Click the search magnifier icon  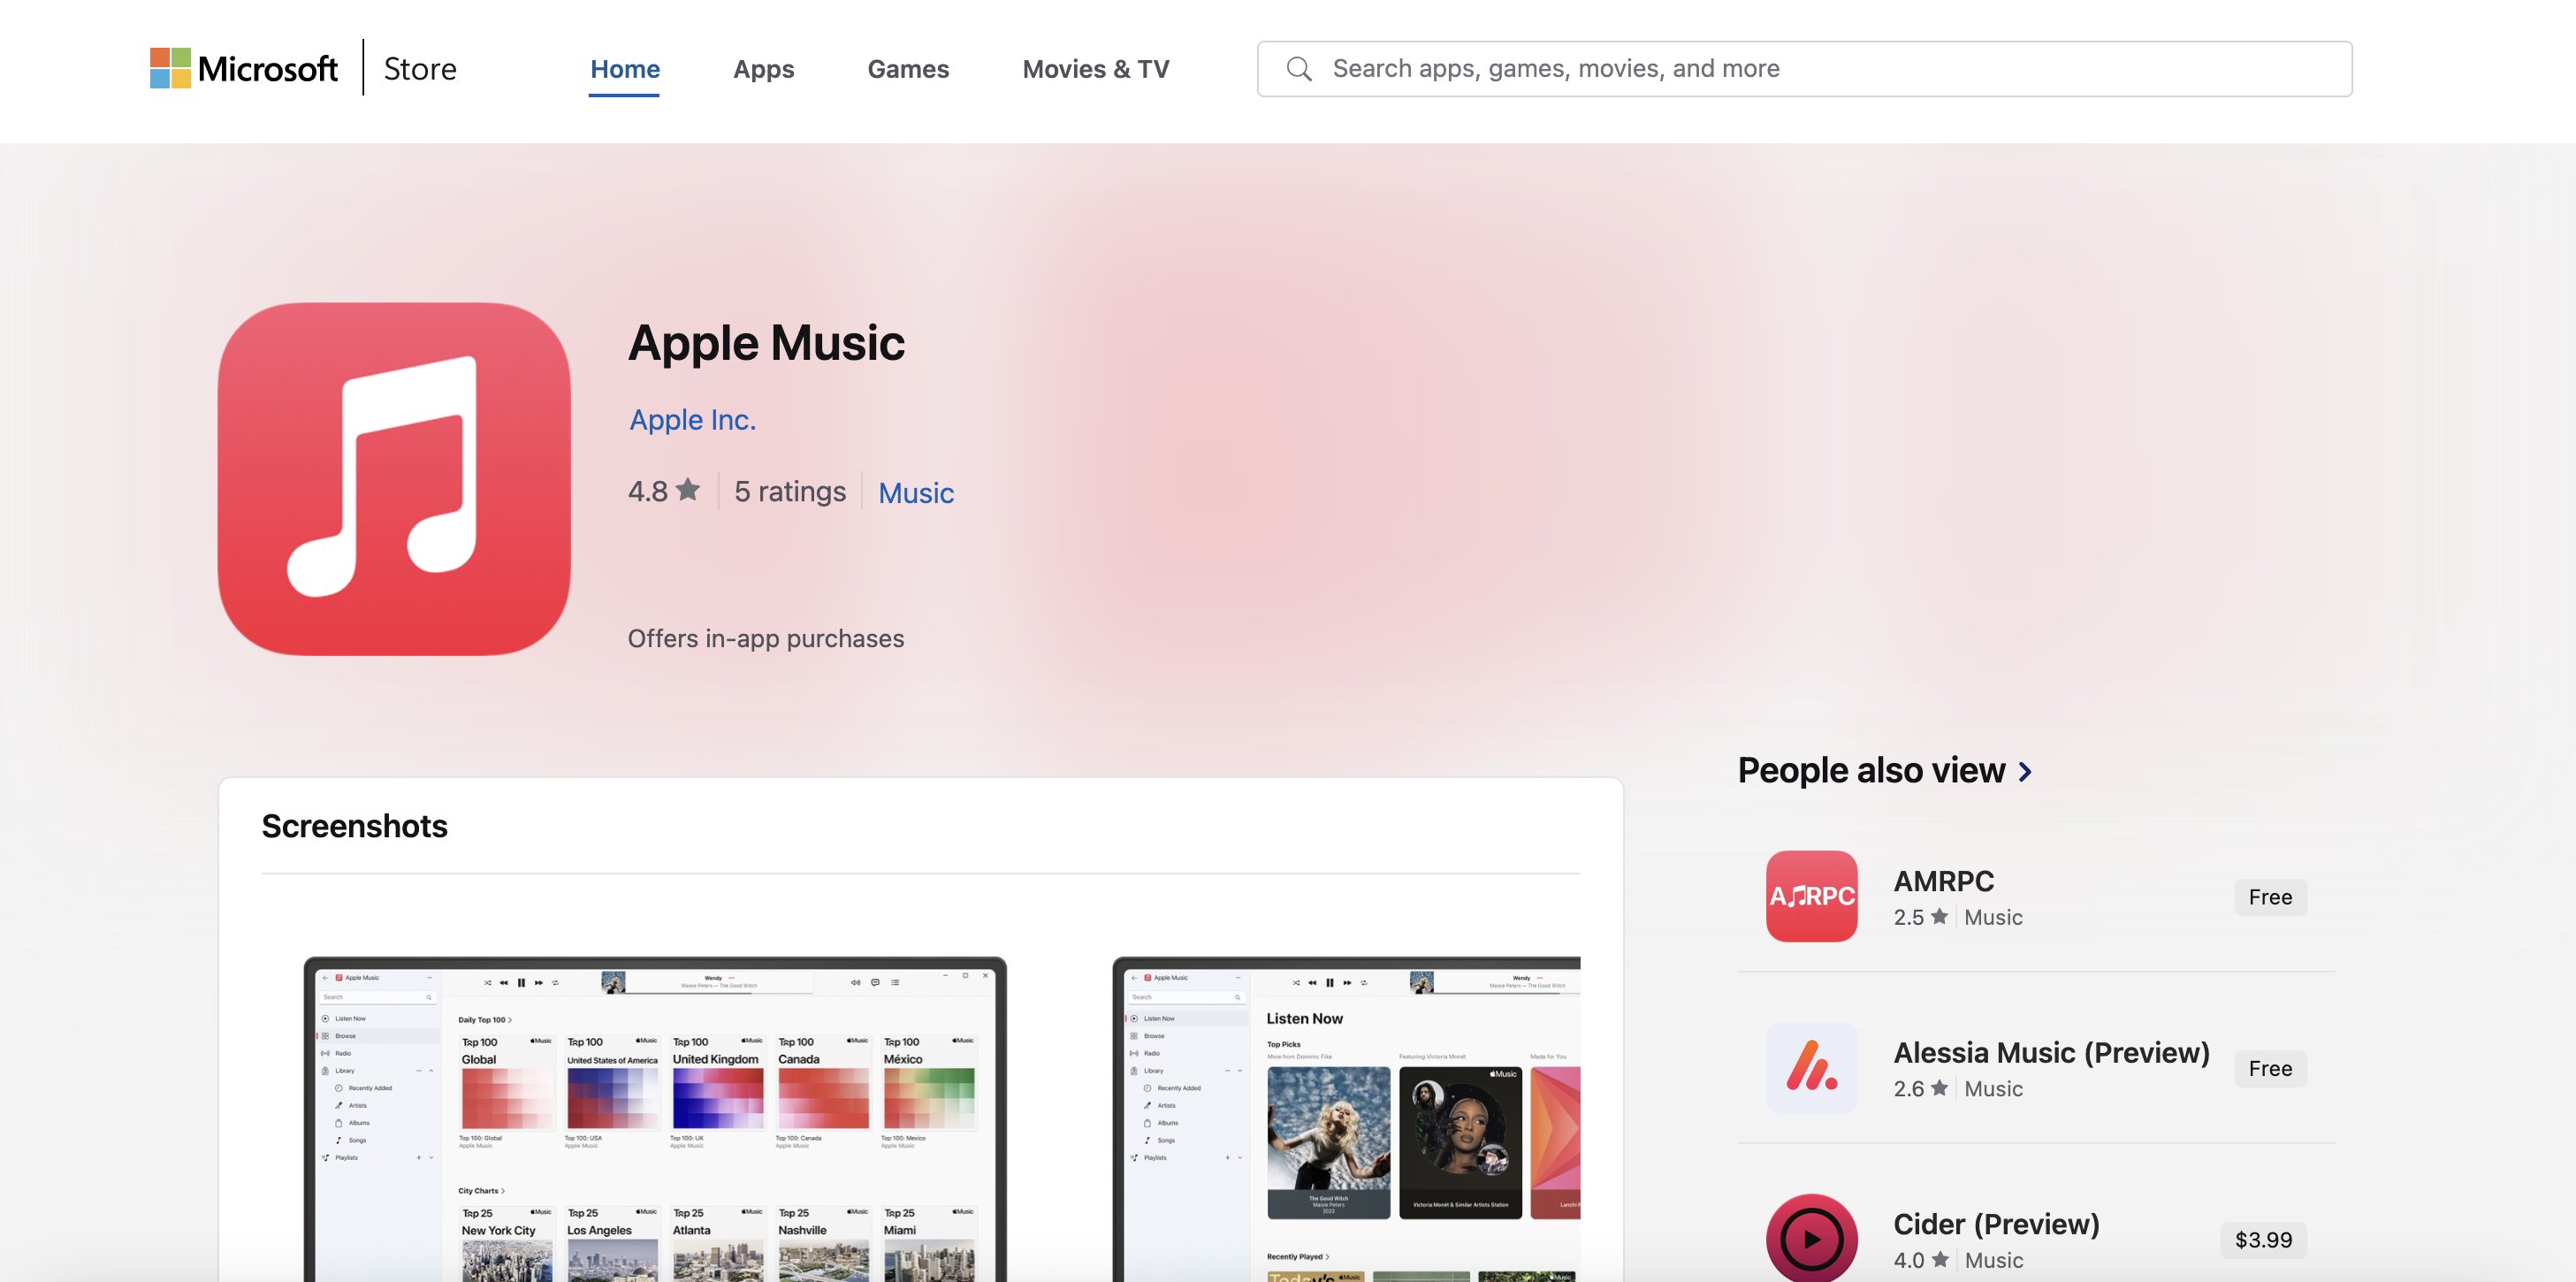pyautogui.click(x=1299, y=68)
